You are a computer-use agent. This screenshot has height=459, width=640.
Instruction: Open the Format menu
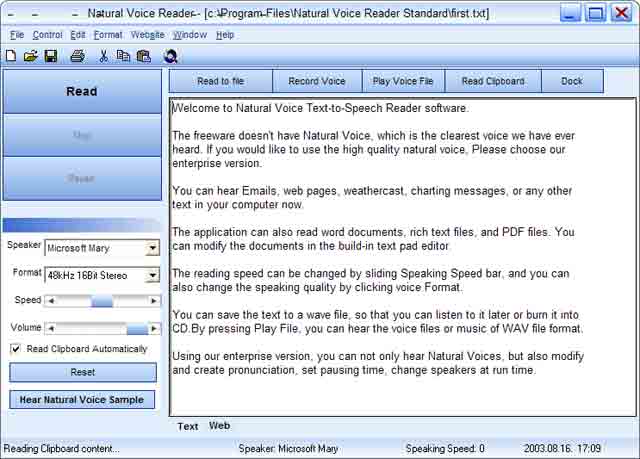pyautogui.click(x=108, y=35)
